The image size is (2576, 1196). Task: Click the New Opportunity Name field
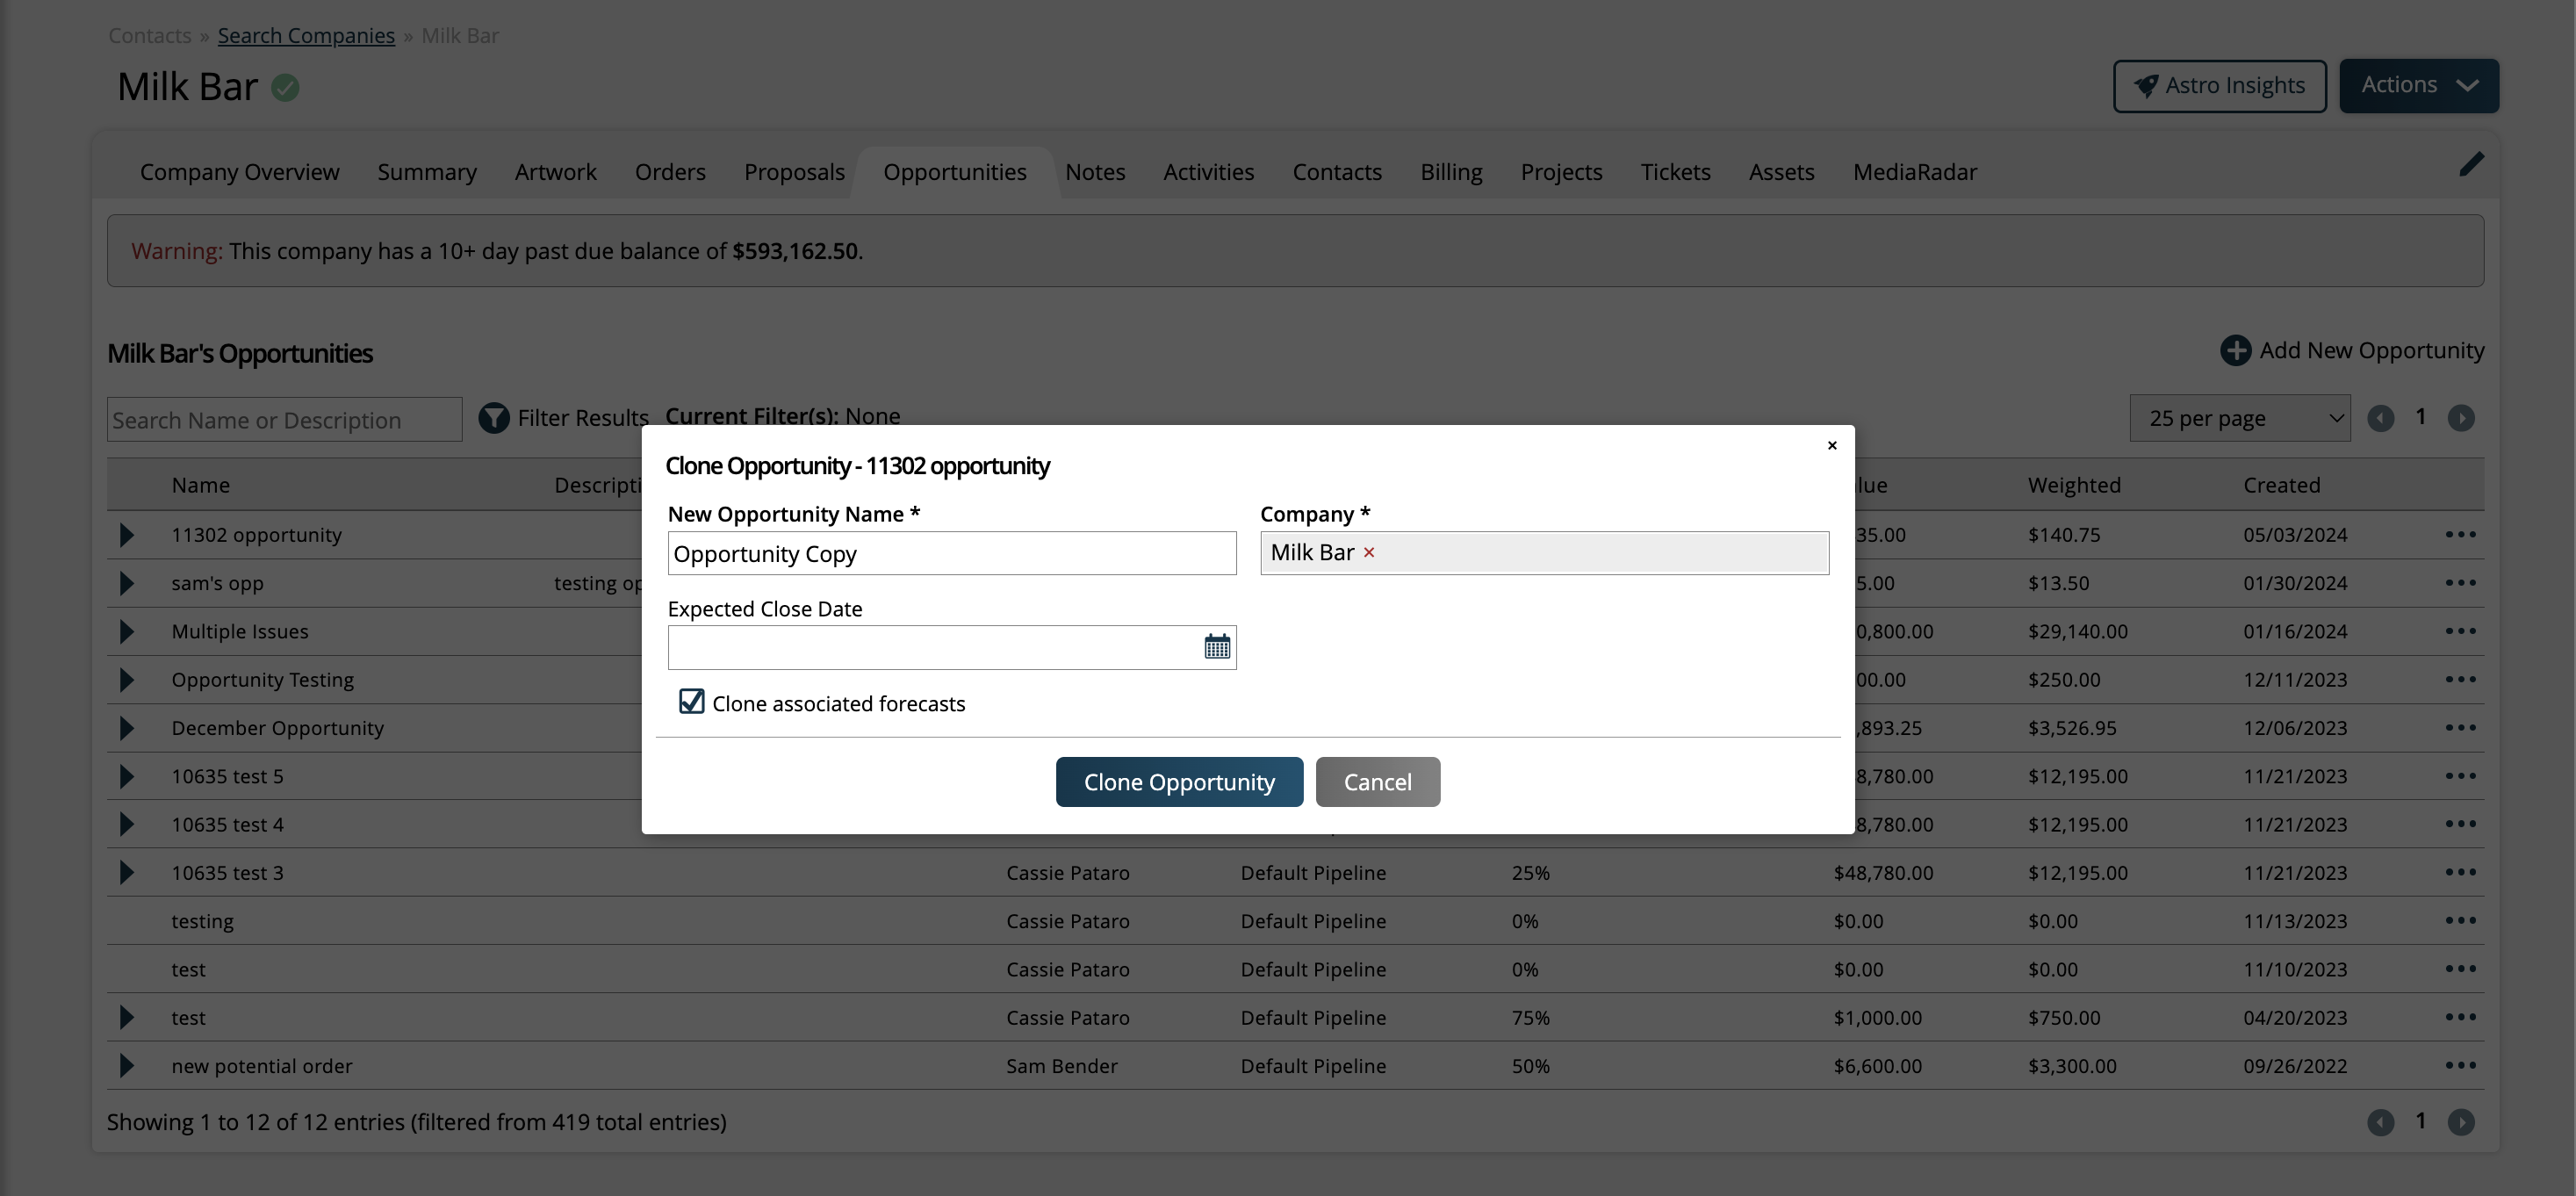(x=951, y=554)
